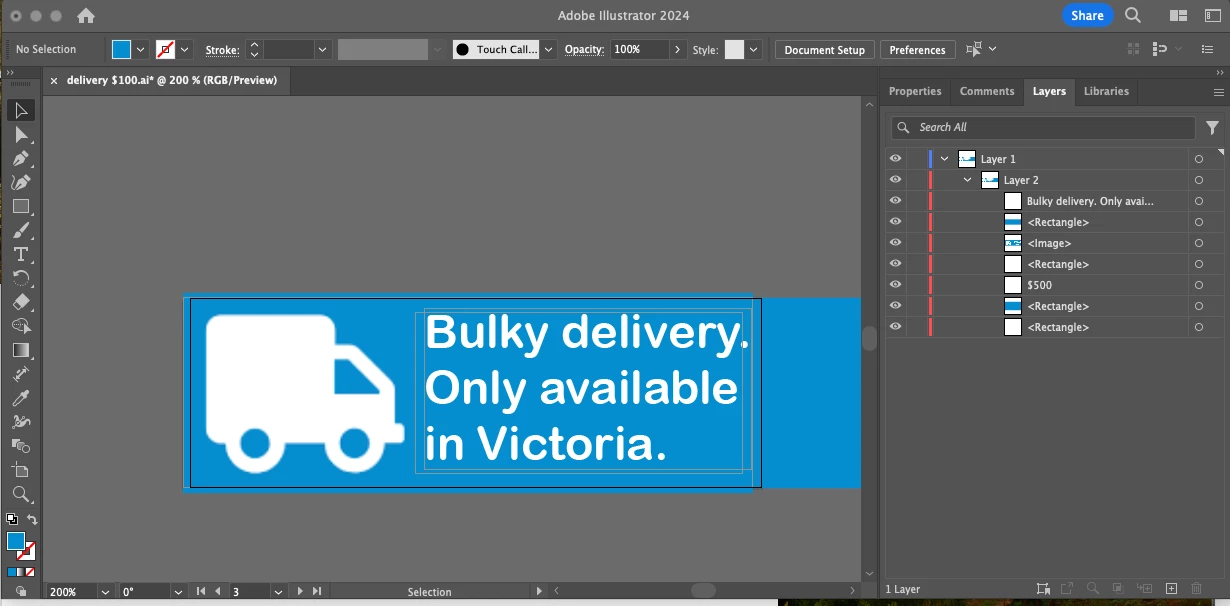
Task: Go to next artboard arrow
Action: [299, 592]
